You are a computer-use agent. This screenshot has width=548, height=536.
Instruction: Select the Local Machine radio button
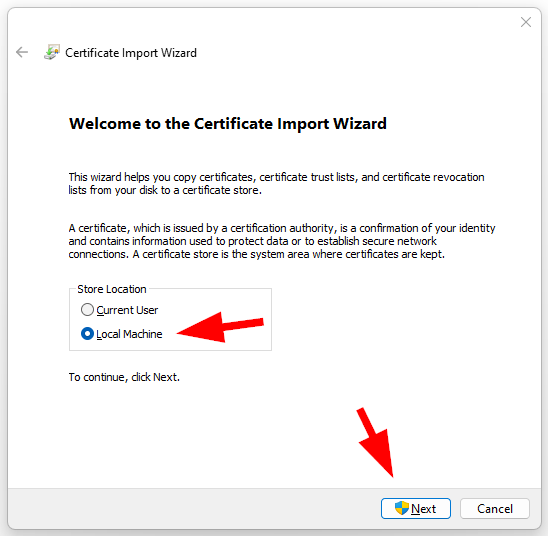(x=87, y=334)
